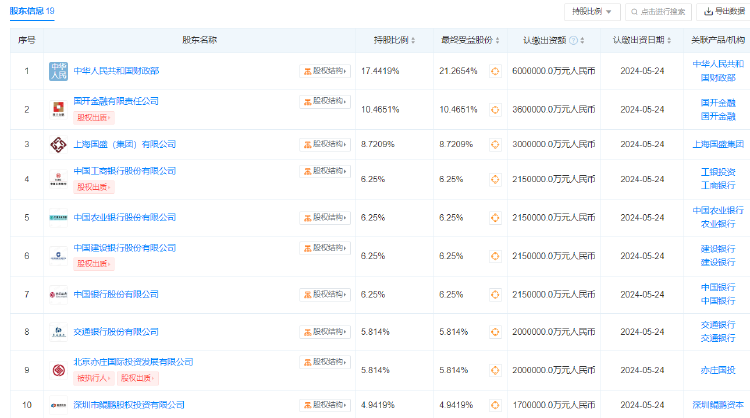Click 股权结构 button for 国开金融 row
This screenshot has height=418, width=750.
[x=325, y=101]
